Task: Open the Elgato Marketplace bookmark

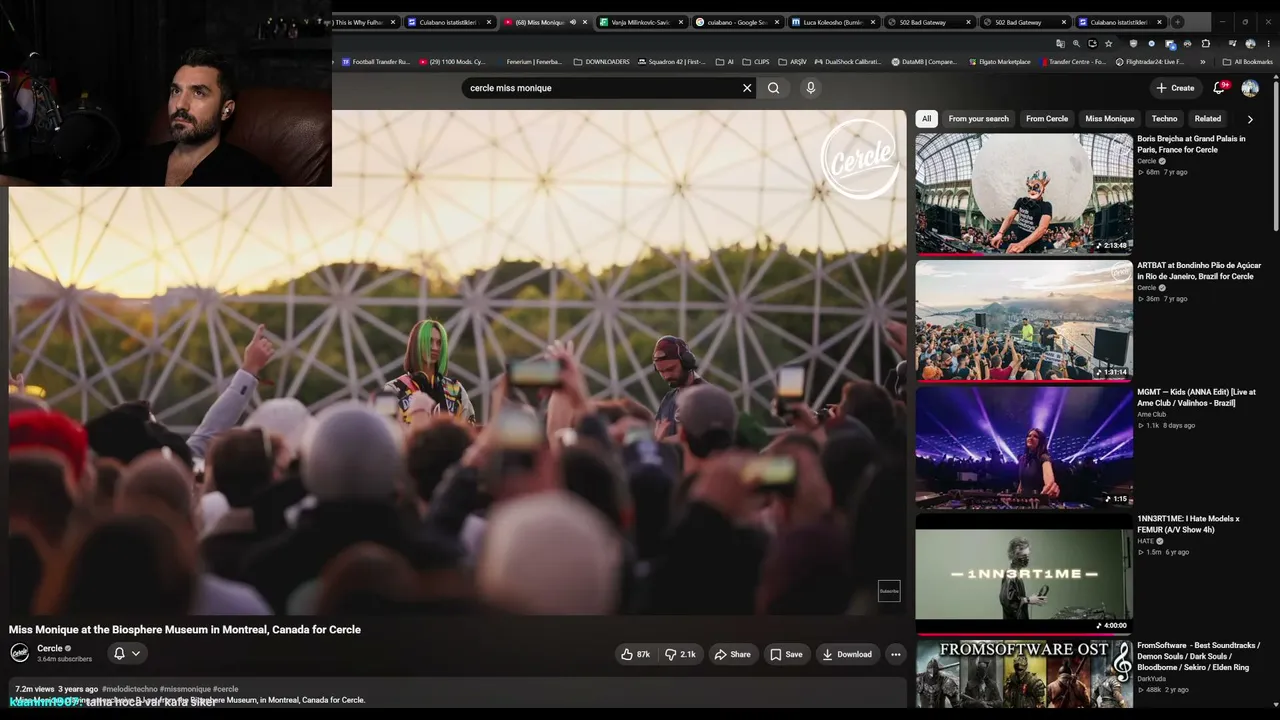Action: [x=1000, y=62]
